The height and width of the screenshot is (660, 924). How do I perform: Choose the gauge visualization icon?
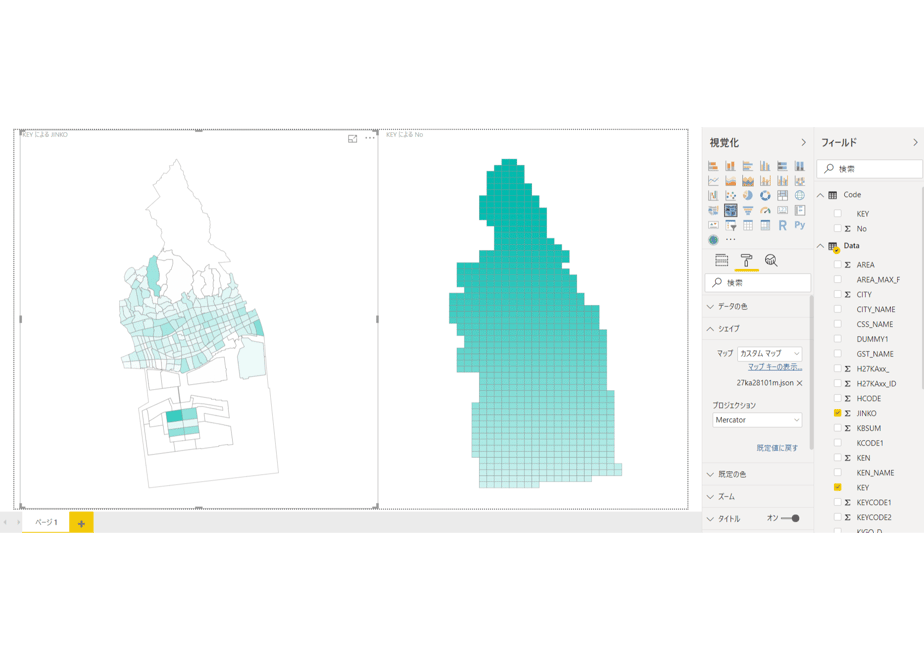[x=765, y=210]
